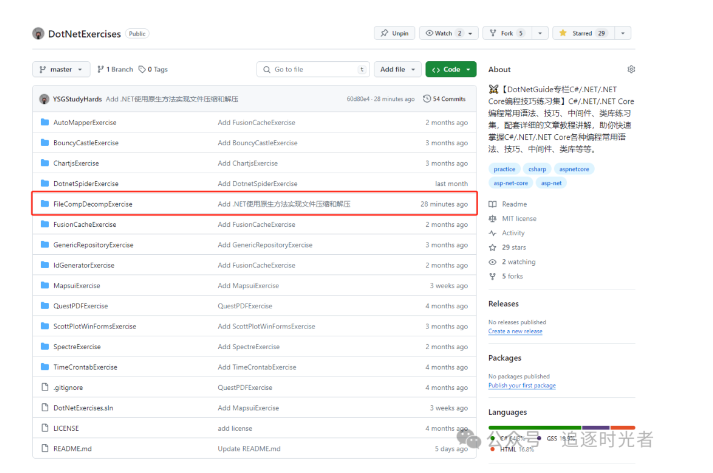Select the asp-net topic tag
The height and width of the screenshot is (473, 713).
point(551,183)
